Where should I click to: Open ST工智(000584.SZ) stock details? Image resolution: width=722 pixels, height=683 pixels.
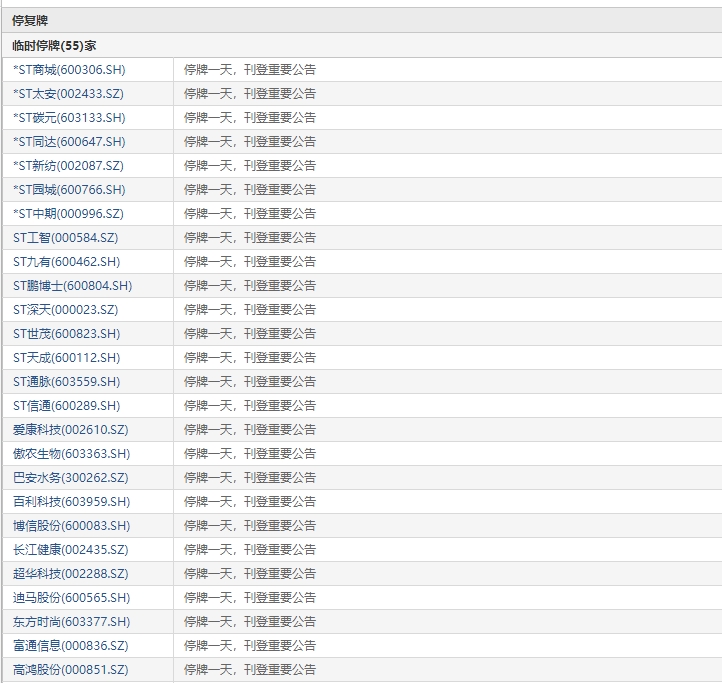(65, 238)
